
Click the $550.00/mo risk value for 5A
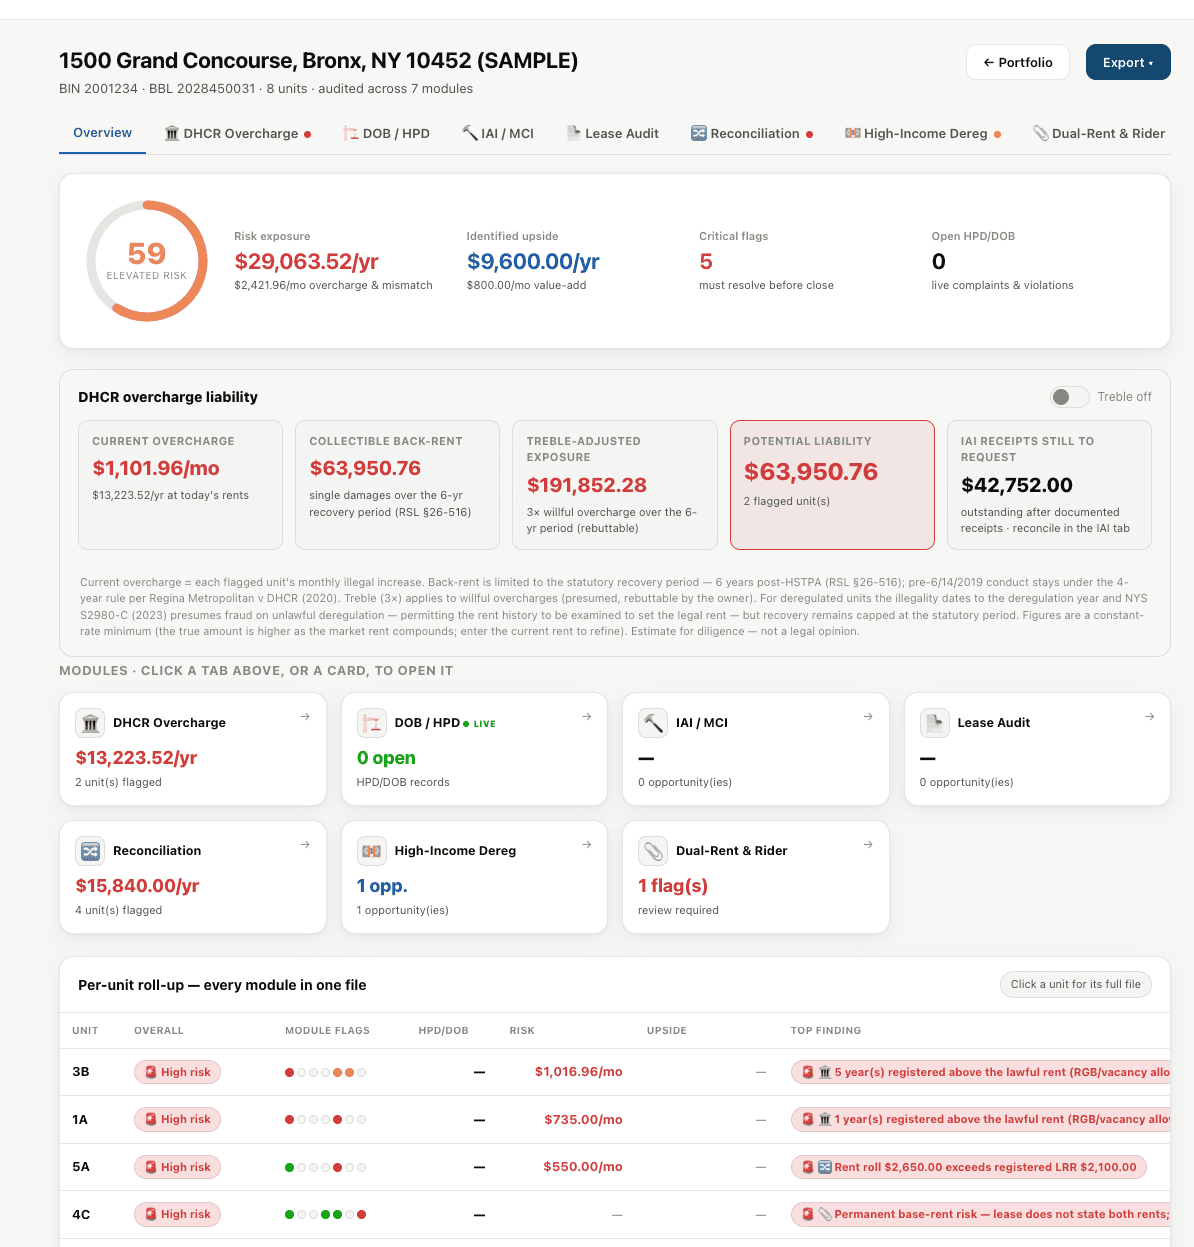coord(583,1167)
